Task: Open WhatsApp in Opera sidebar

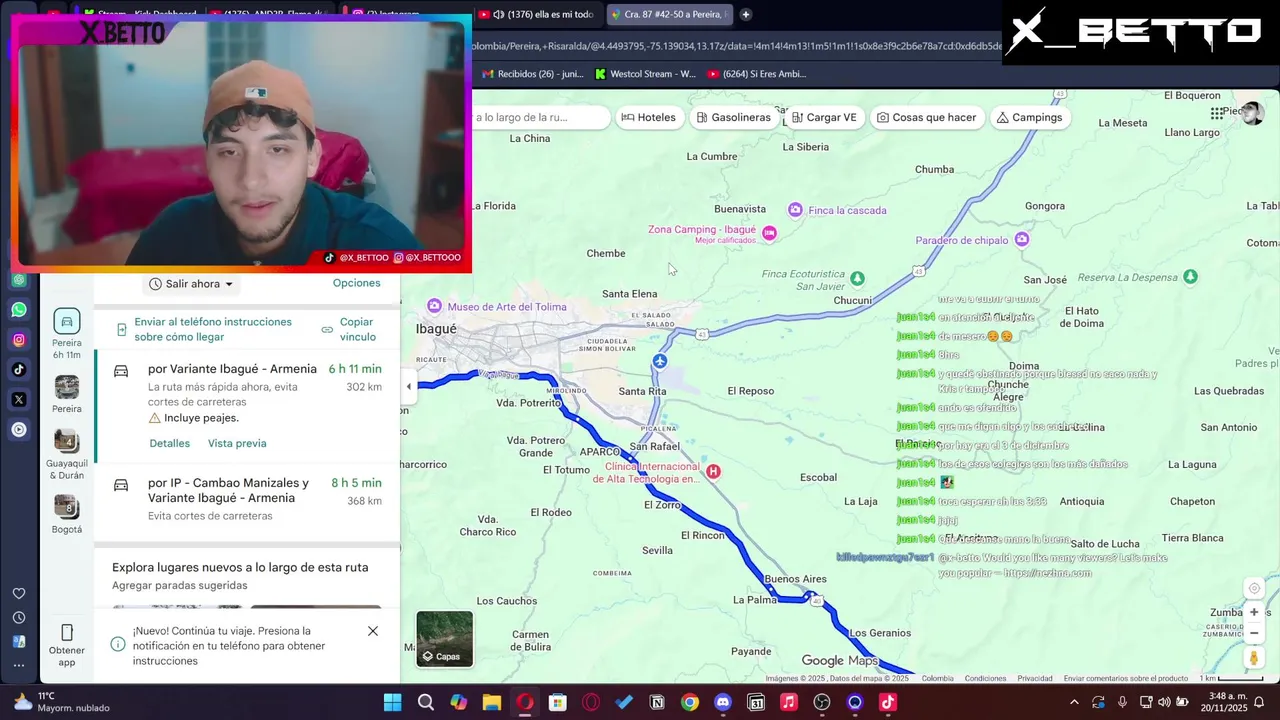Action: point(19,310)
